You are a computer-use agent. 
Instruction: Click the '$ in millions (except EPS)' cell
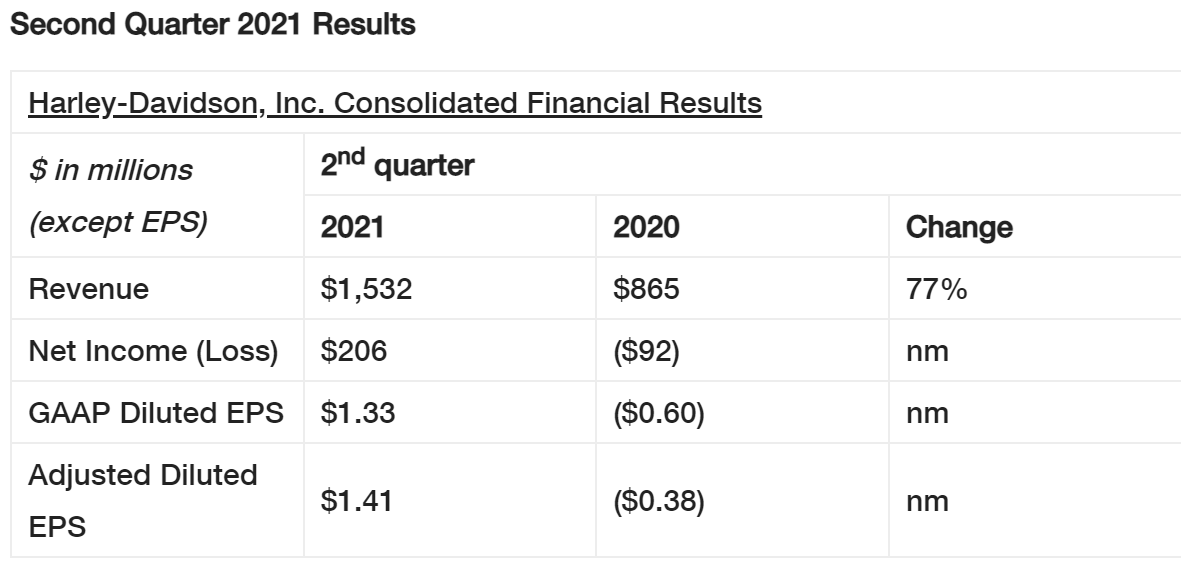pyautogui.click(x=118, y=196)
